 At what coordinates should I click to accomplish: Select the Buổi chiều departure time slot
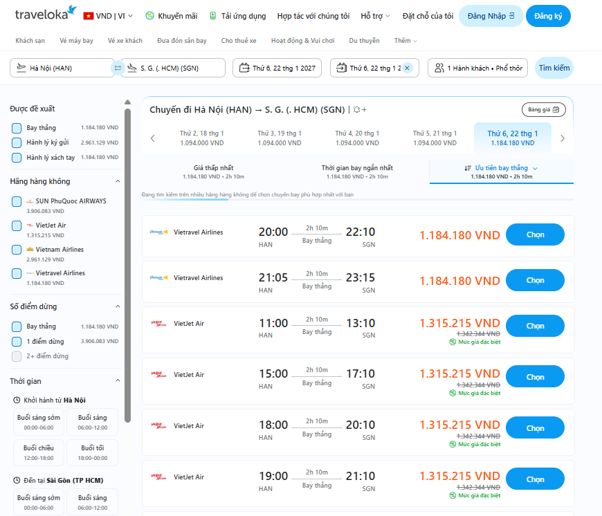[39, 452]
